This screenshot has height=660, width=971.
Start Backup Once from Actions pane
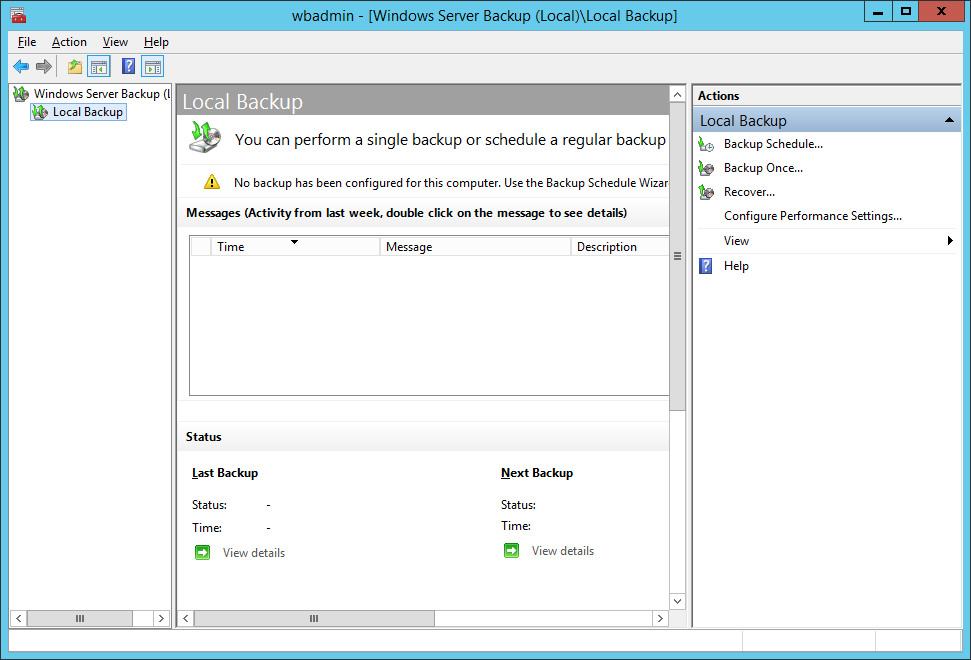coord(762,168)
